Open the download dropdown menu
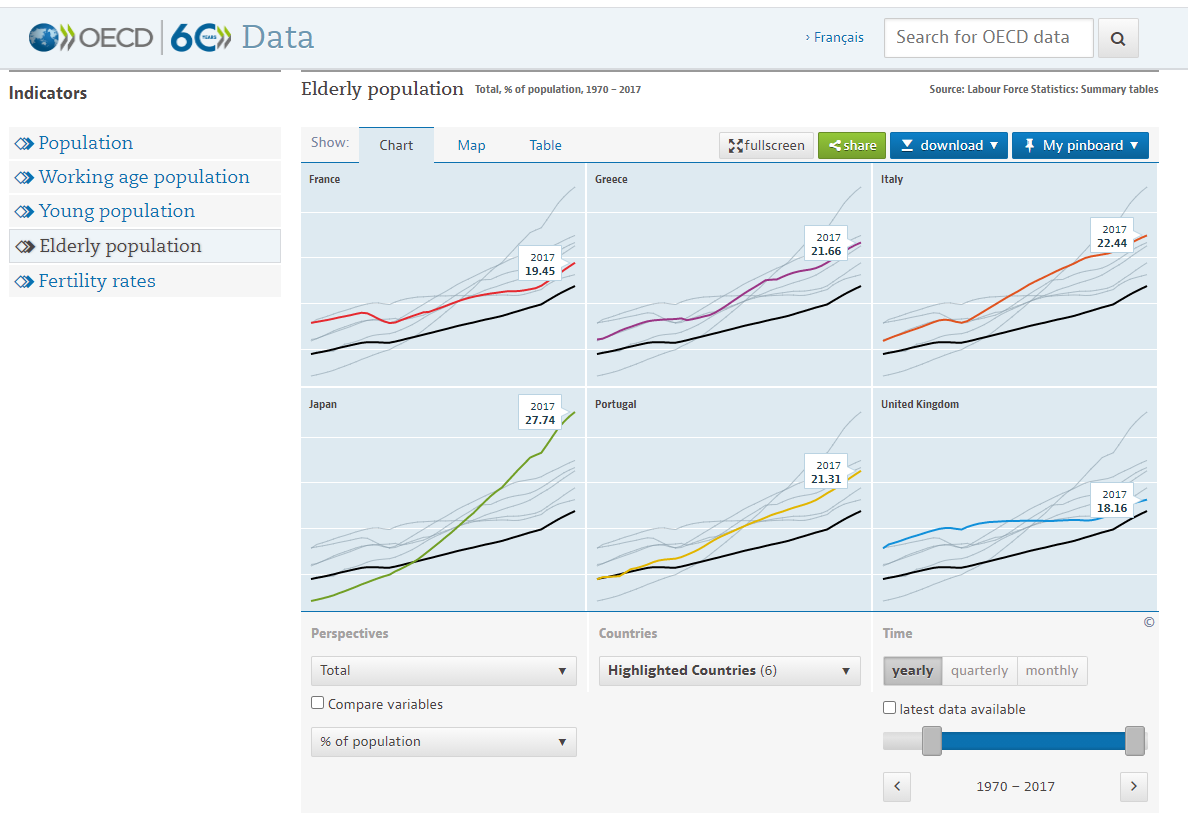Image resolution: width=1188 pixels, height=822 pixels. [949, 145]
